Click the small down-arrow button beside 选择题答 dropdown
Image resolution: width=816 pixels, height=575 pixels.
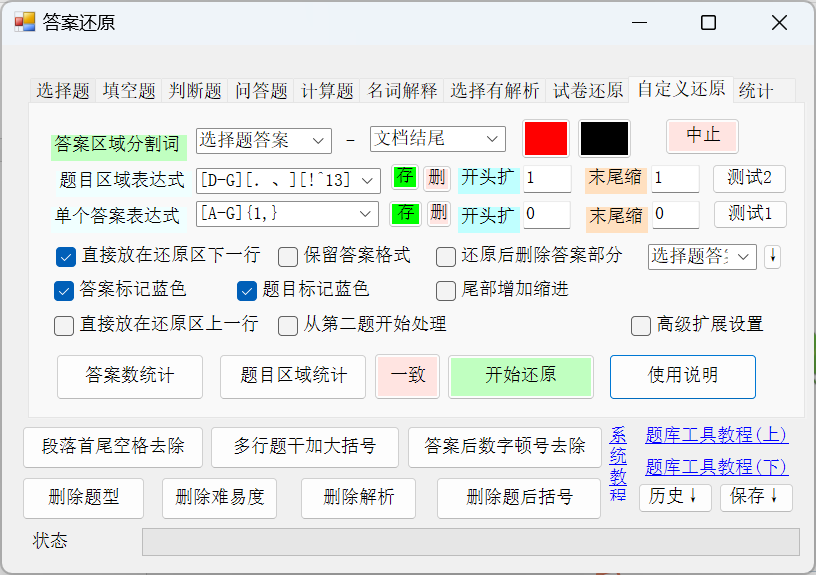pyautogui.click(x=772, y=257)
